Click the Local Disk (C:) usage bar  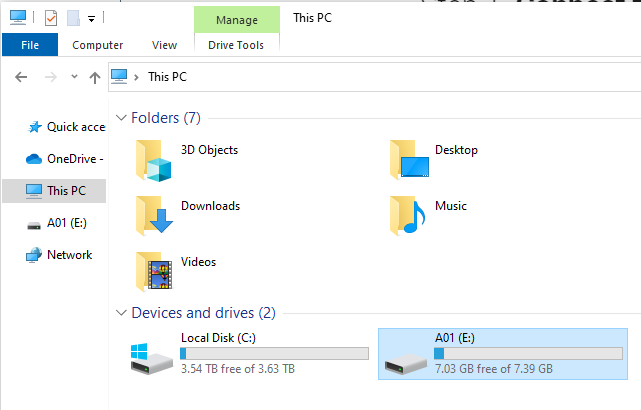coord(274,353)
